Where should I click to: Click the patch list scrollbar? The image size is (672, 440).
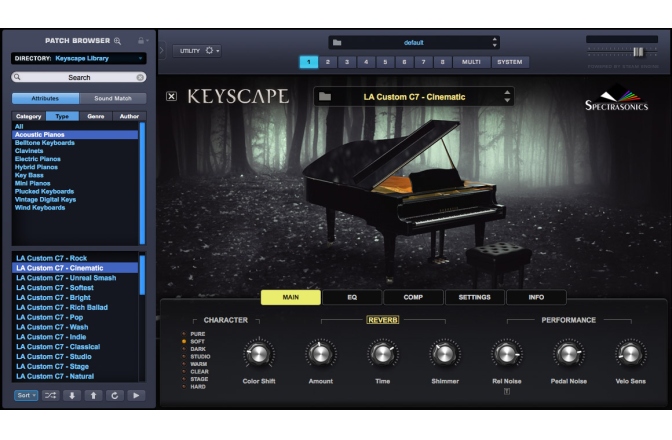(x=142, y=276)
